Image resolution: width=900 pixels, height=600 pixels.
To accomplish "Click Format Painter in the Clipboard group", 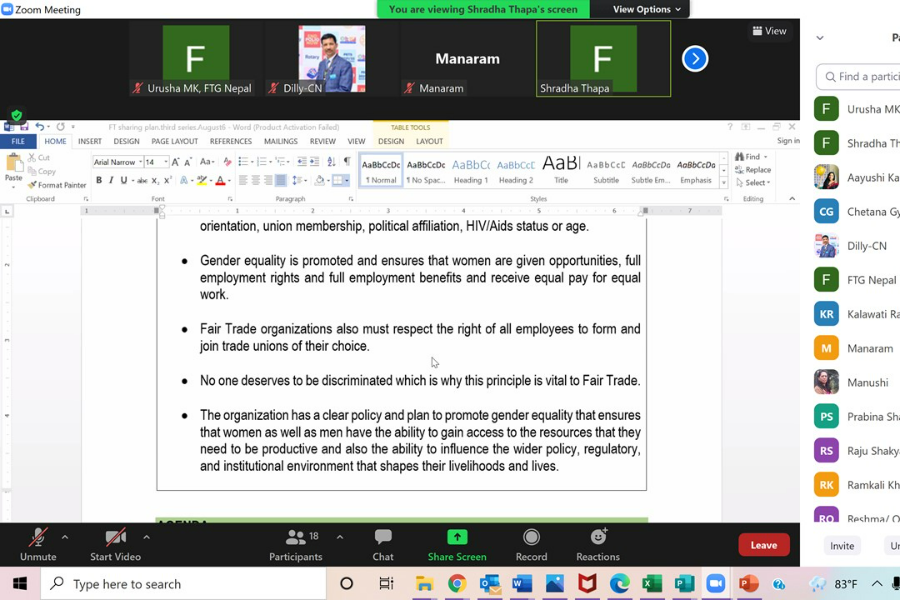I will coord(57,185).
